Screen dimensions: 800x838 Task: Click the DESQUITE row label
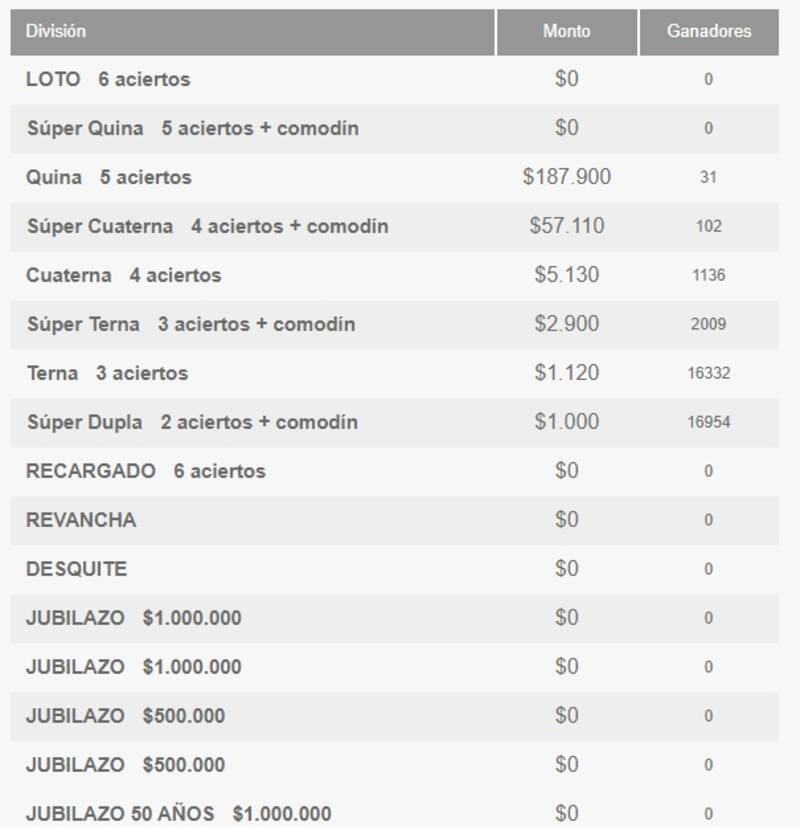[77, 569]
